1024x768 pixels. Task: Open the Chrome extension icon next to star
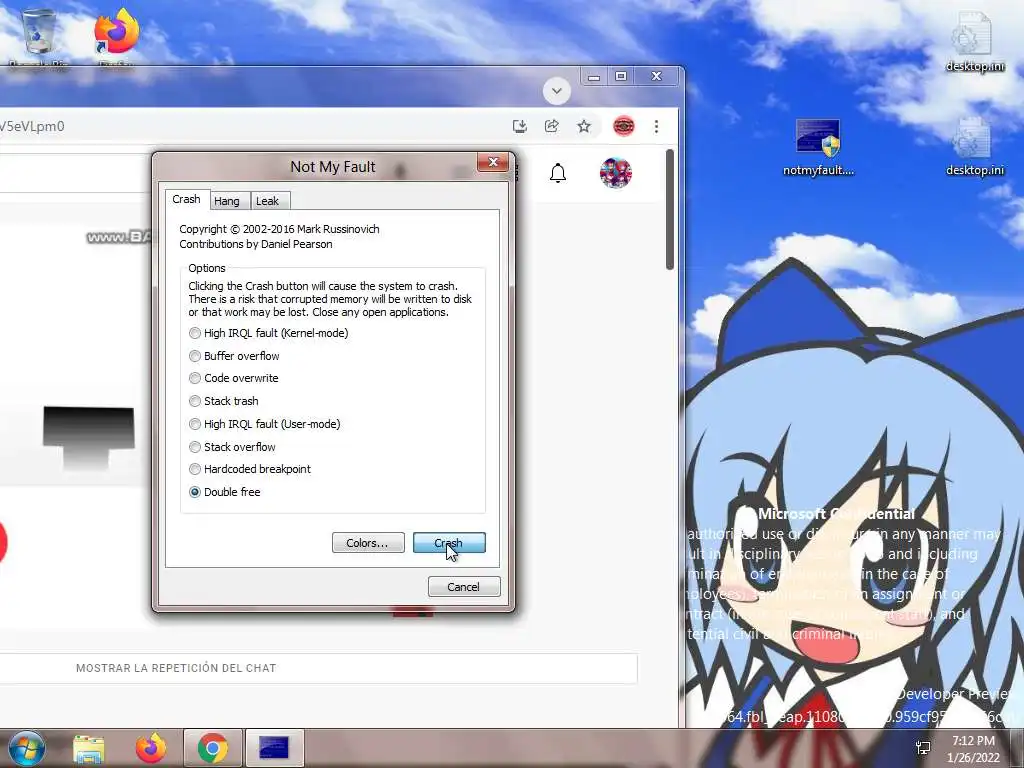coord(624,126)
